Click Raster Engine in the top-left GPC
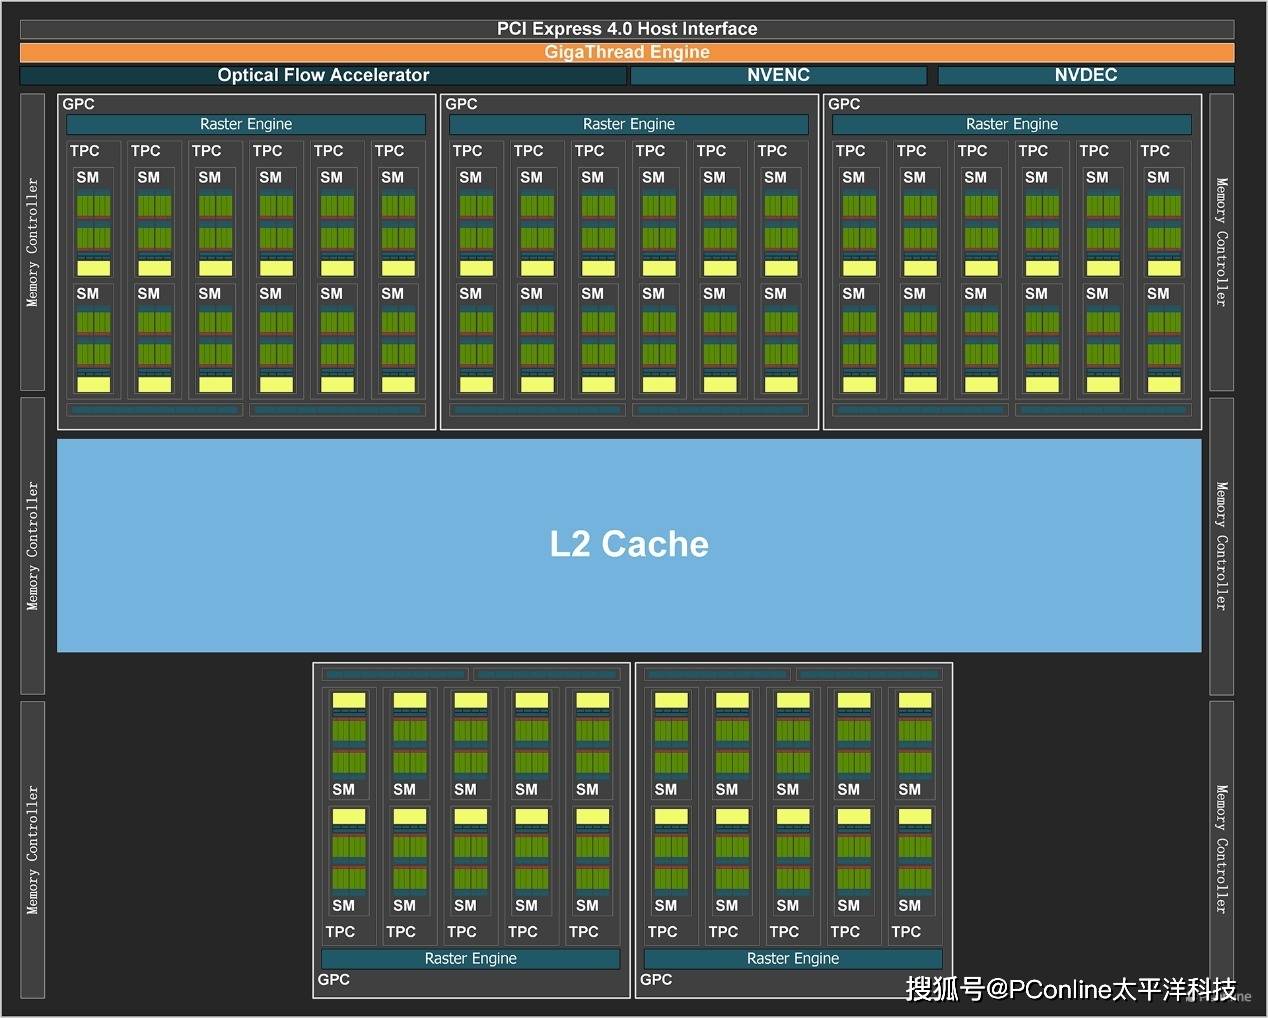 pyautogui.click(x=246, y=124)
